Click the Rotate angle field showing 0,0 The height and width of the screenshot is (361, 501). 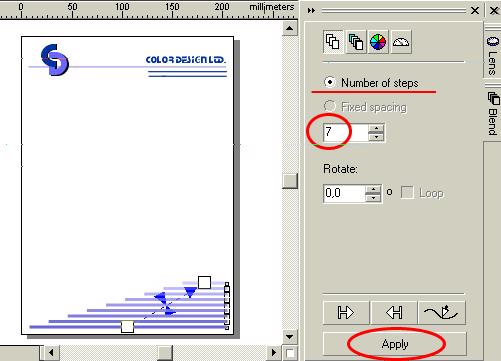point(344,193)
